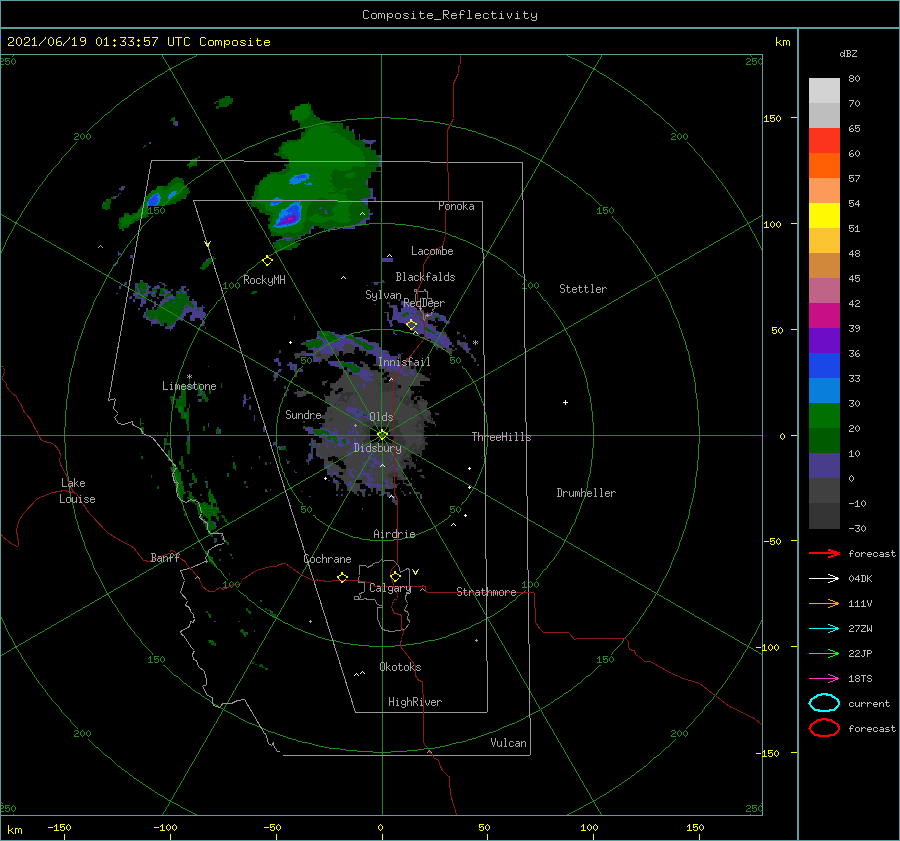900x841 pixels.
Task: Click the 20 dBZ green color swatch
Action: (824, 416)
